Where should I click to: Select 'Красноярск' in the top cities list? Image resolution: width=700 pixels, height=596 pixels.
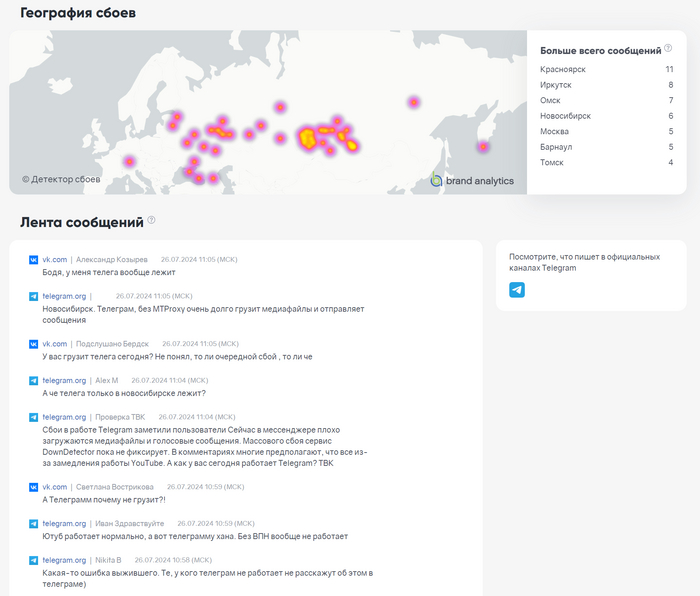562,69
